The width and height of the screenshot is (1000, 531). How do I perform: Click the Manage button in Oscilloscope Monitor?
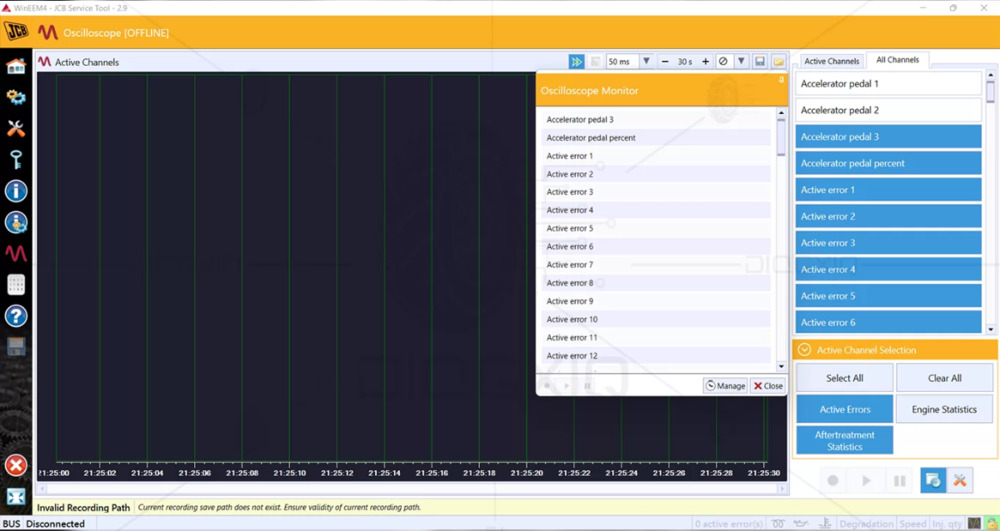(x=725, y=386)
